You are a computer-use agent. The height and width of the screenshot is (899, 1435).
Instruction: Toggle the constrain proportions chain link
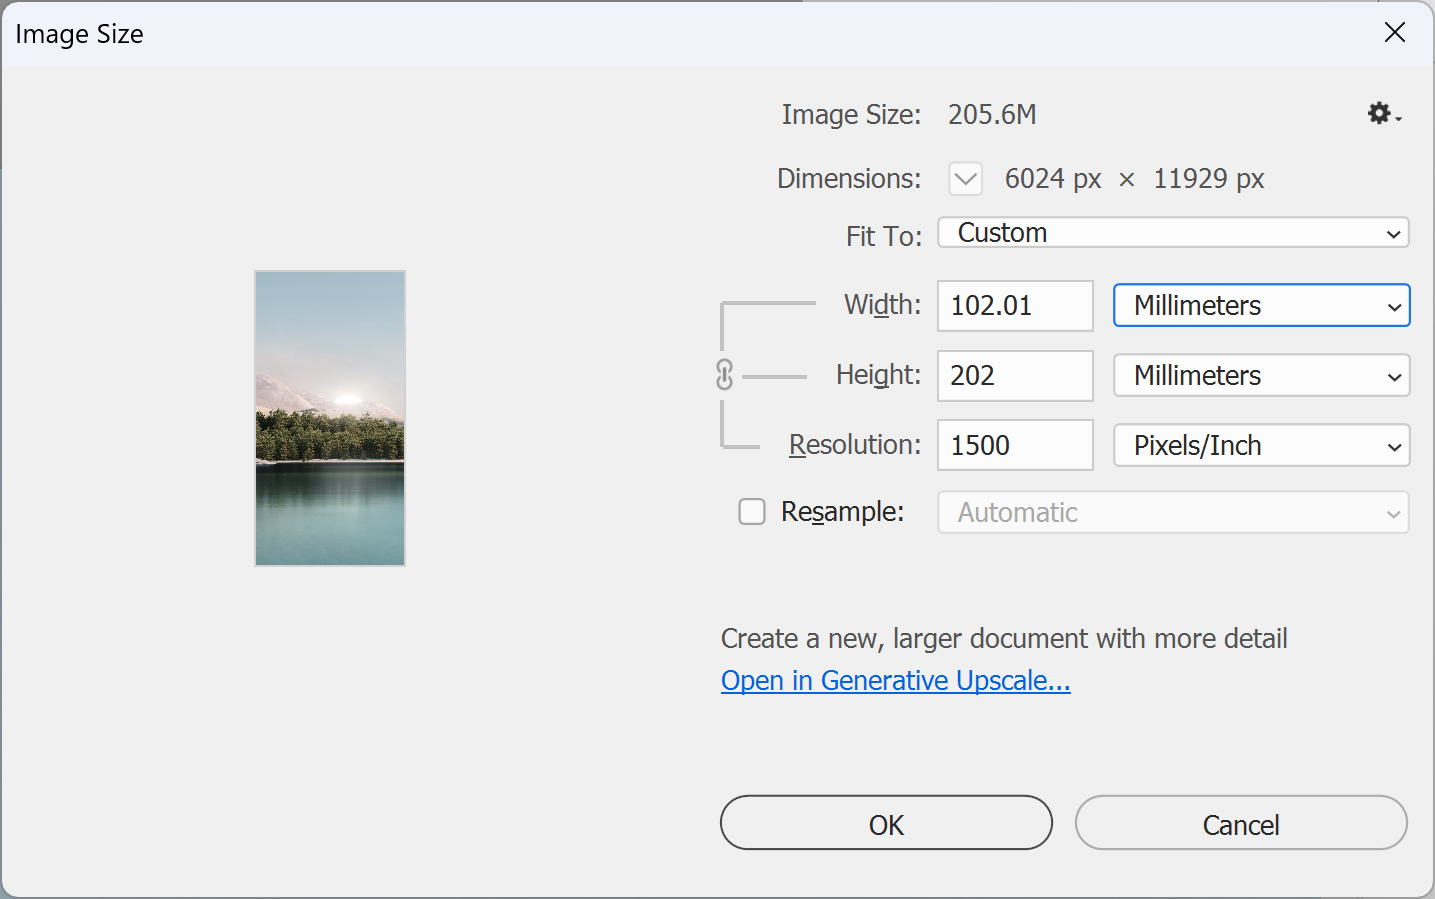click(725, 375)
